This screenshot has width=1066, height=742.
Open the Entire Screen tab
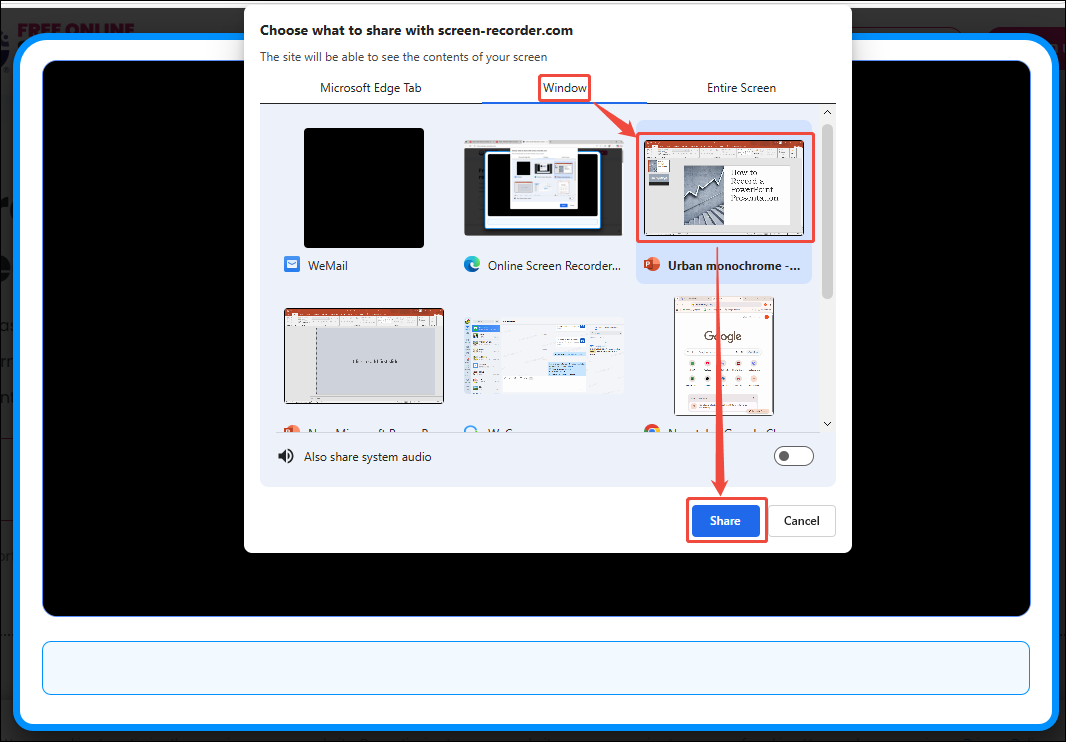[741, 88]
